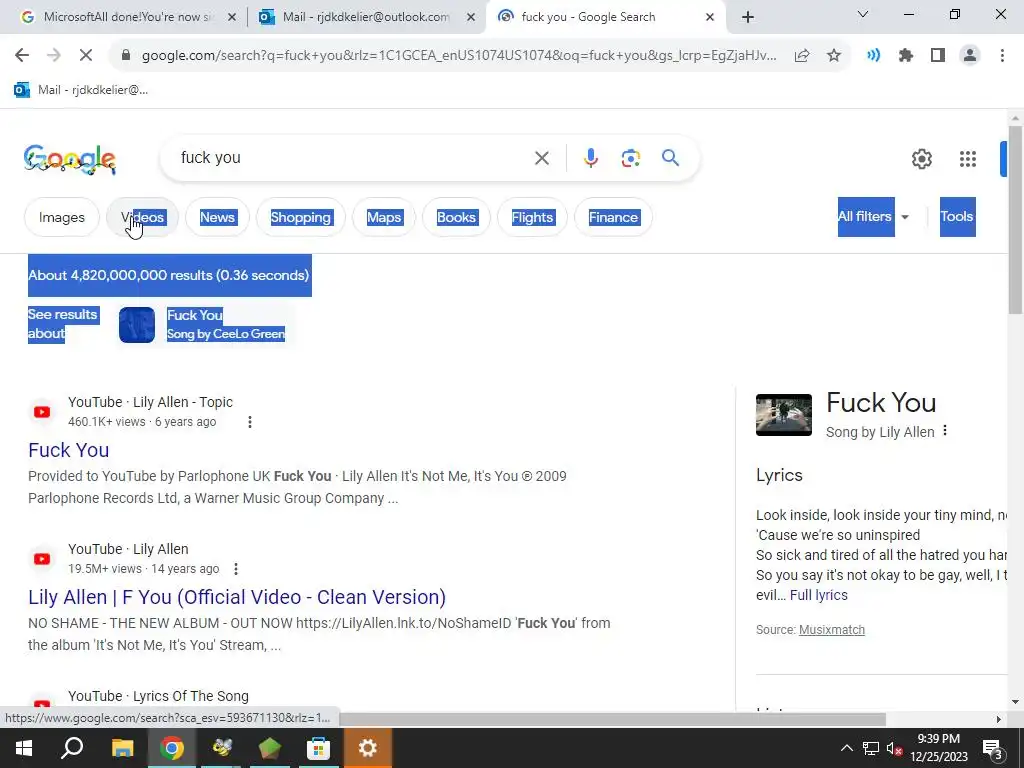Click the horizontal scrollbar at page bottom
The image size is (1024, 768).
click(612, 719)
